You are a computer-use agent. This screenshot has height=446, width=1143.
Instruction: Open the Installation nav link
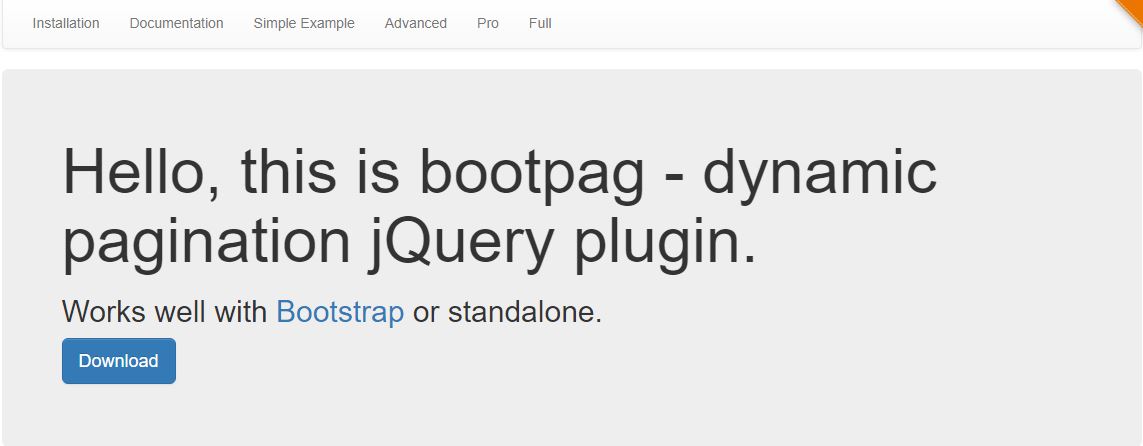(66, 23)
